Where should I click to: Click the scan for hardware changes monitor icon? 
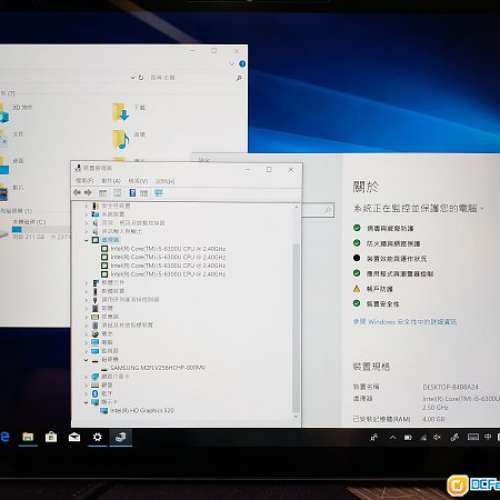click(x=159, y=193)
